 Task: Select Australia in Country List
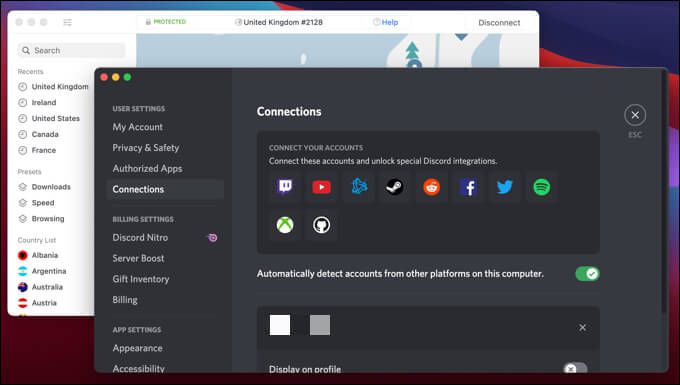[x=47, y=287]
